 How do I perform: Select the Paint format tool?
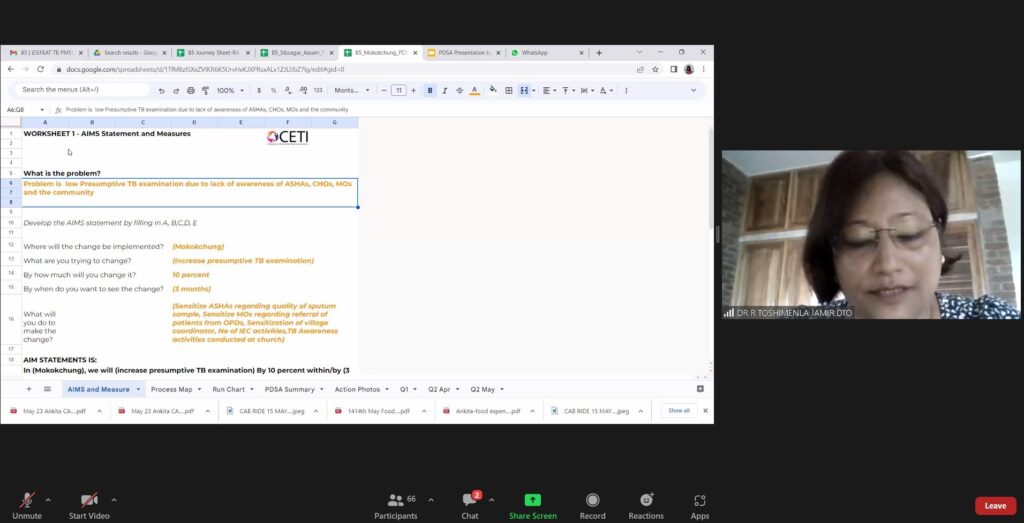coord(205,90)
